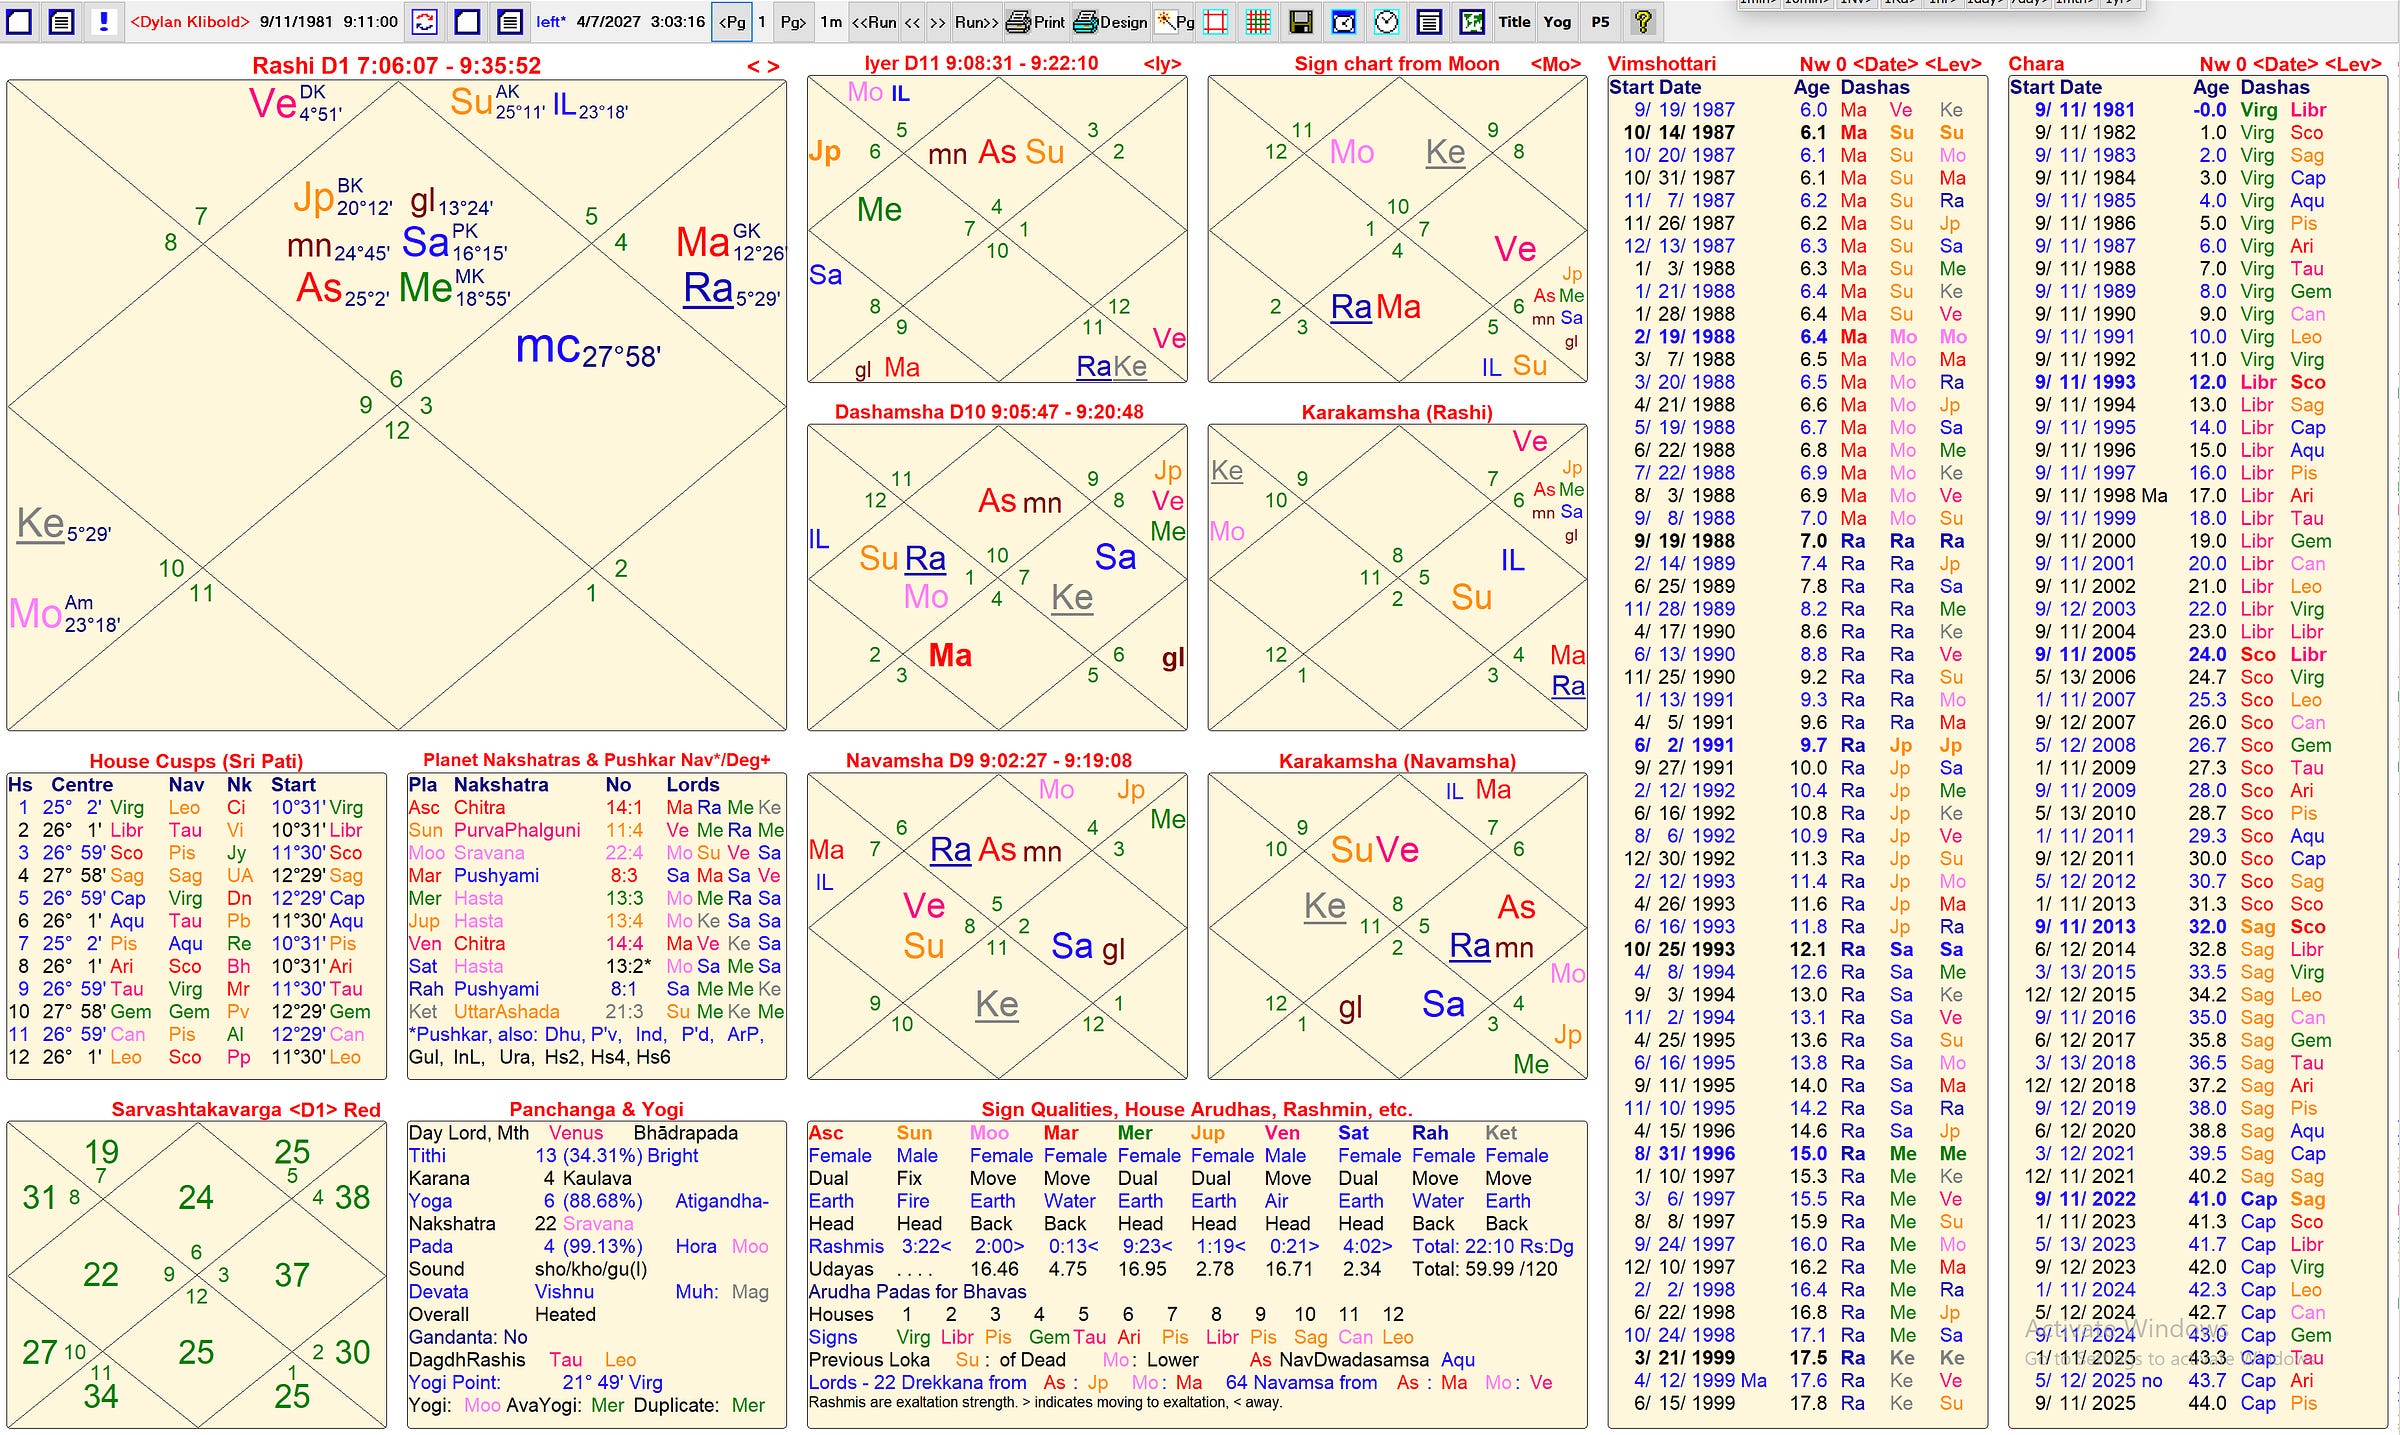Click the Run>> forward button
The image size is (2400, 1435).
point(975,21)
